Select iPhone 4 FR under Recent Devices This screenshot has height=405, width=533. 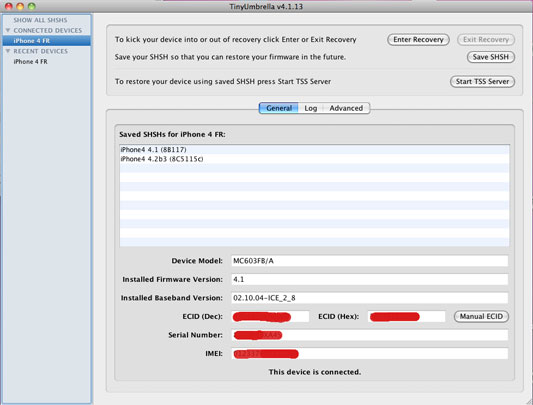pos(47,62)
